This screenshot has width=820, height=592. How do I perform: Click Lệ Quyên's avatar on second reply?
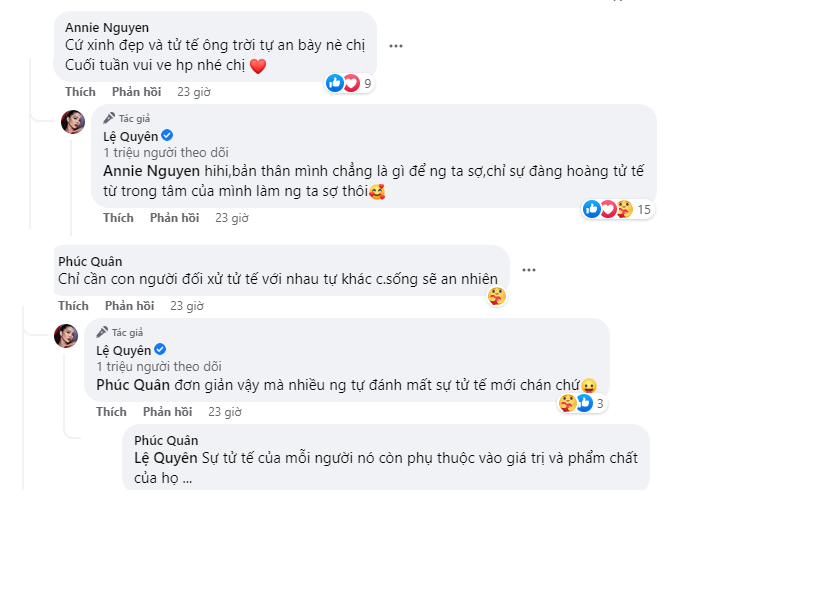[66, 336]
